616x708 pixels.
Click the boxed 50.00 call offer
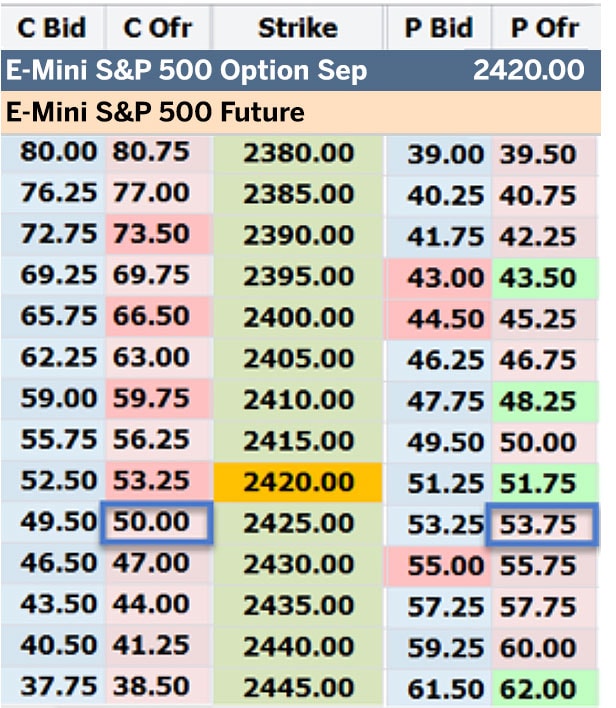tap(157, 524)
